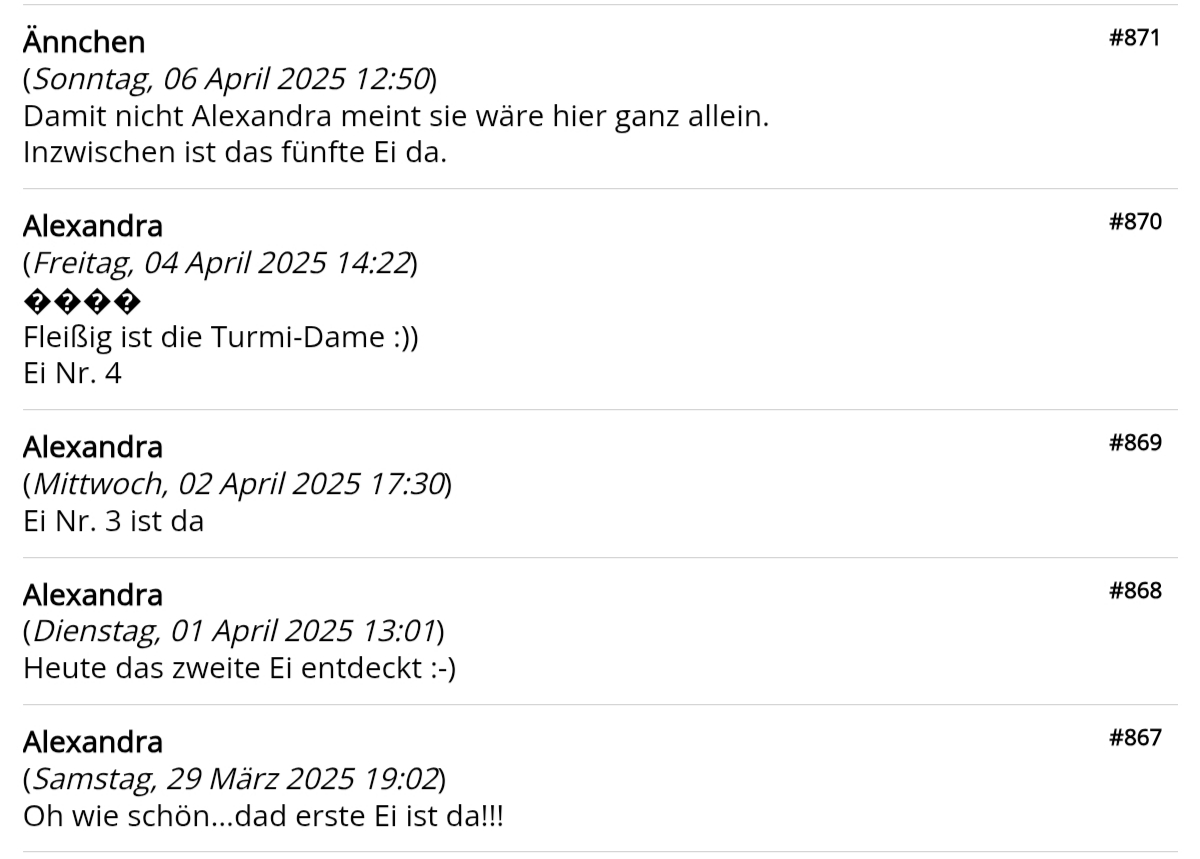Click Alexandra's name on entry #869
Image resolution: width=1200 pixels, height=859 pixels.
click(x=93, y=446)
